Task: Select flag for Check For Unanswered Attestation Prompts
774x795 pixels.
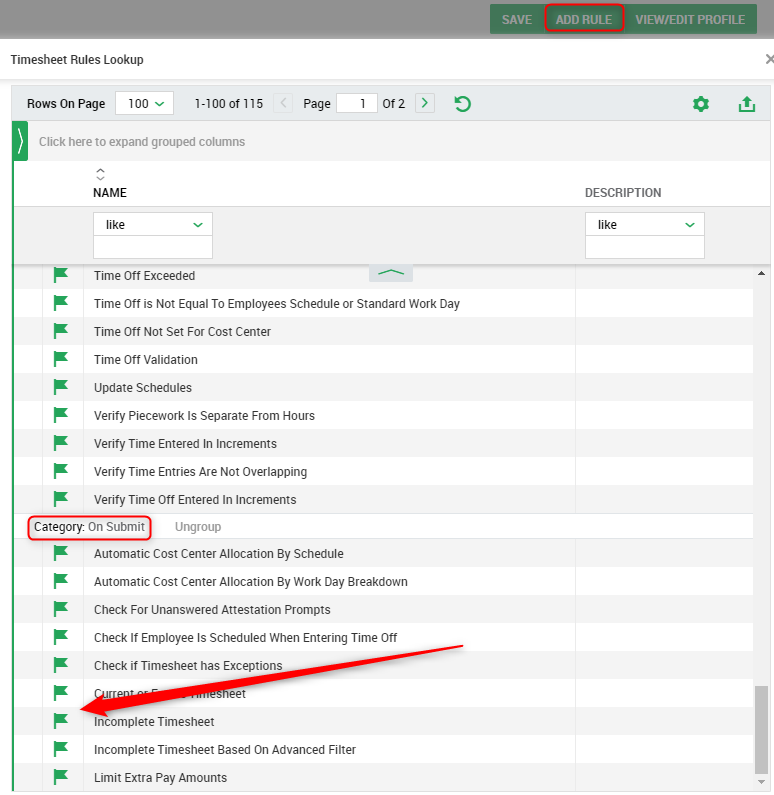Action: [61, 609]
